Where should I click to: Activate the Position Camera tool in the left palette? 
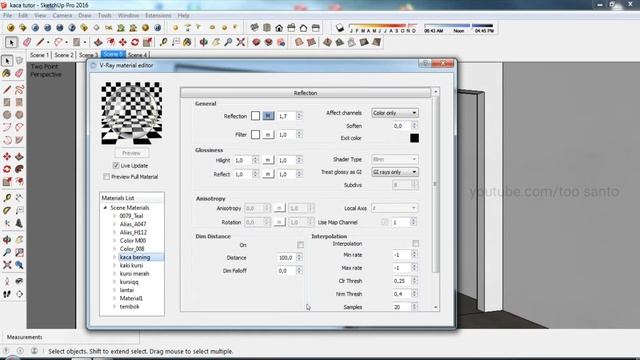pyautogui.click(x=7, y=281)
